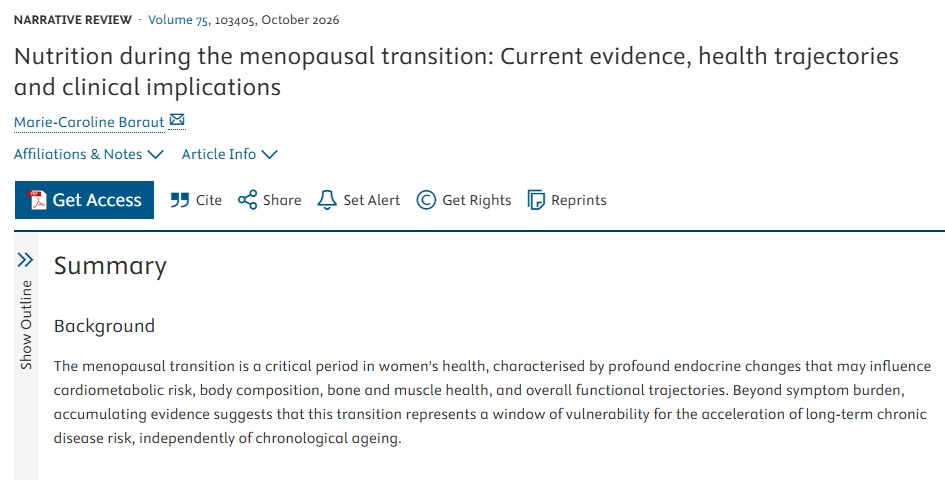Toggle the Show Outline sidebar
945x480 pixels.
coord(26,311)
